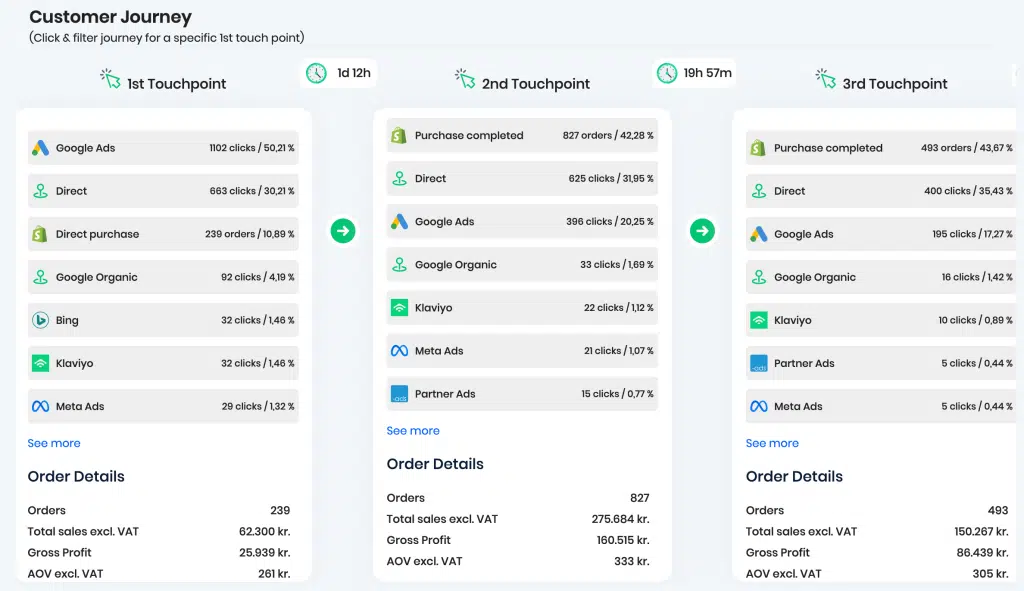1024x591 pixels.
Task: Expand See more under 3rd Touchpoint
Action: tap(772, 443)
